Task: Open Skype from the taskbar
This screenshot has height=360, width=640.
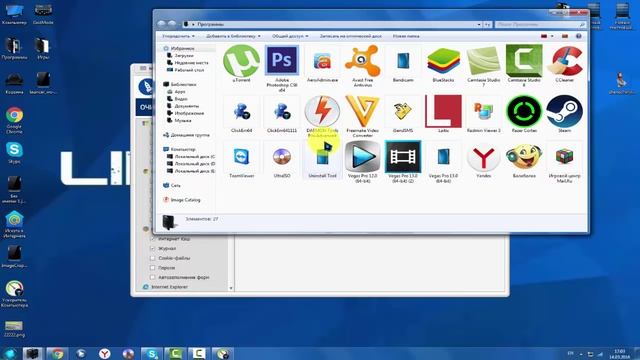Action: click(x=152, y=353)
